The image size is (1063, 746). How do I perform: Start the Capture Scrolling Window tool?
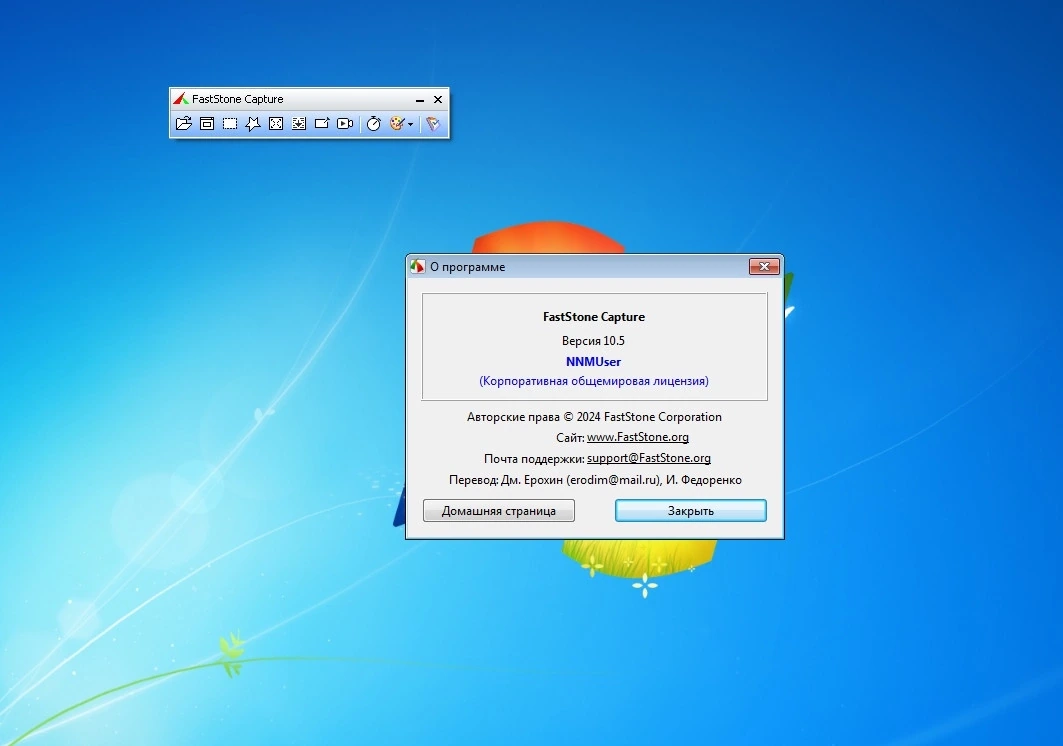299,123
